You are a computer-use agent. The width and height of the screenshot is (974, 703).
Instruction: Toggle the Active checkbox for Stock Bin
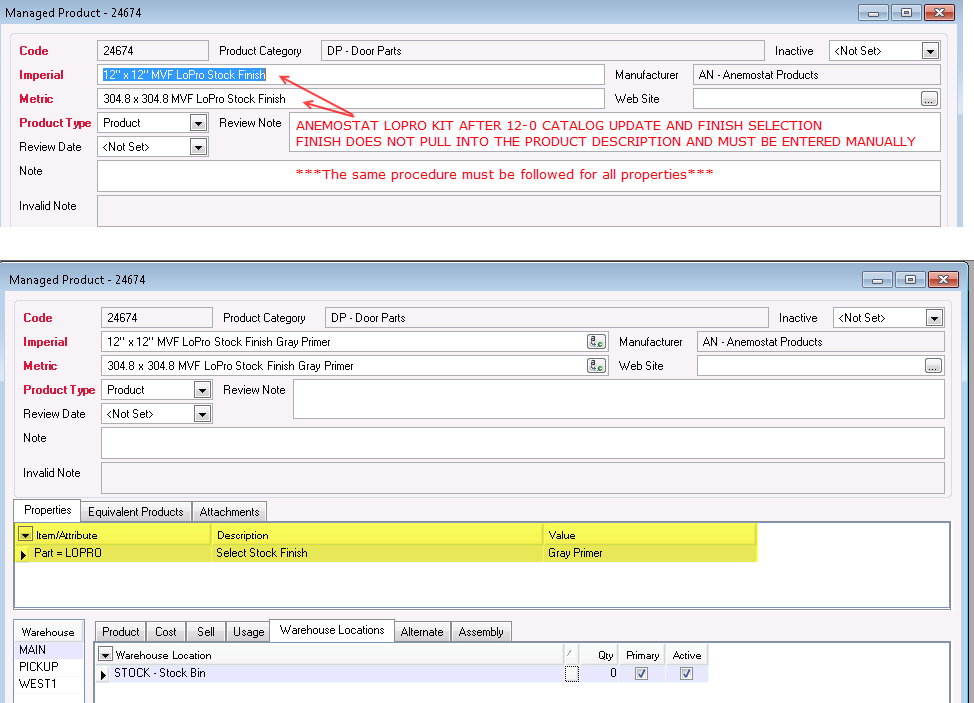click(686, 674)
